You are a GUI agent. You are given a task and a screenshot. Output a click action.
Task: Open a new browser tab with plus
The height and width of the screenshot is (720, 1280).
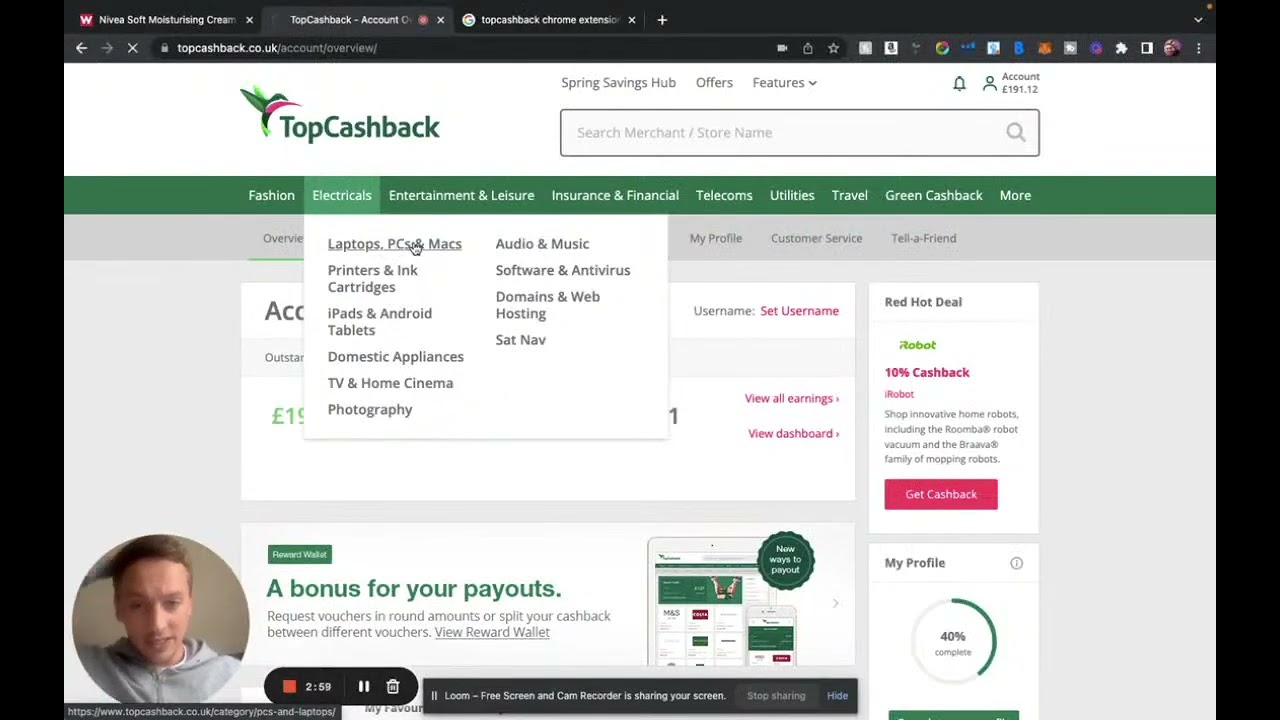click(662, 20)
